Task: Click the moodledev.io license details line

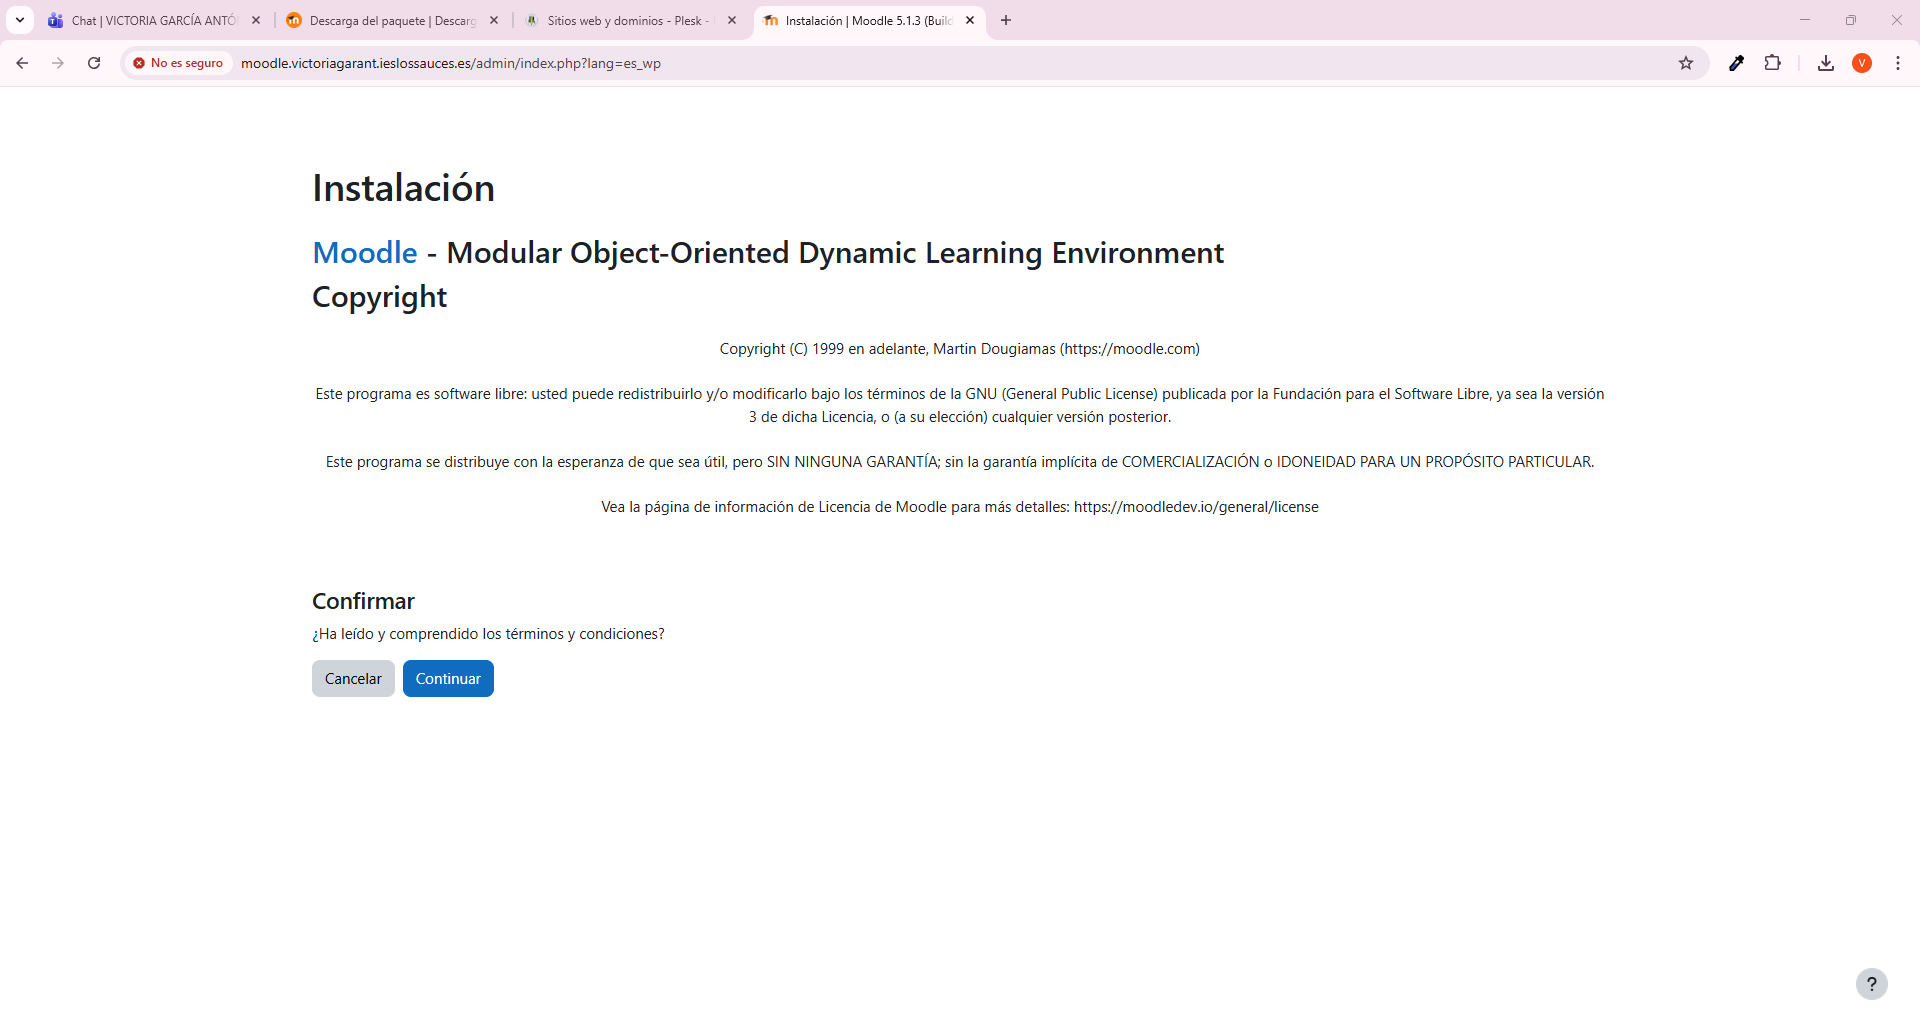Action: tap(960, 507)
